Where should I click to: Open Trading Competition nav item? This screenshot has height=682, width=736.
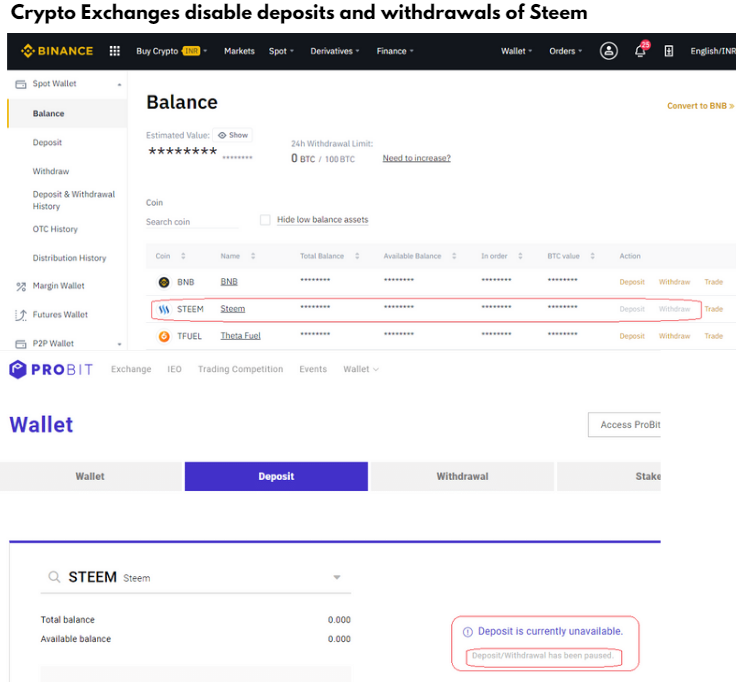pyautogui.click(x=240, y=369)
